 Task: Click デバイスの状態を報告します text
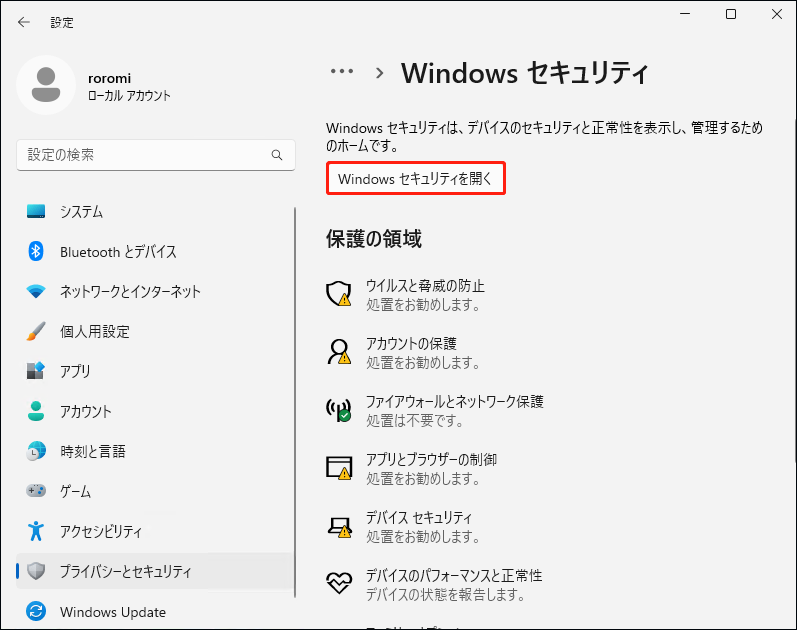(x=445, y=594)
